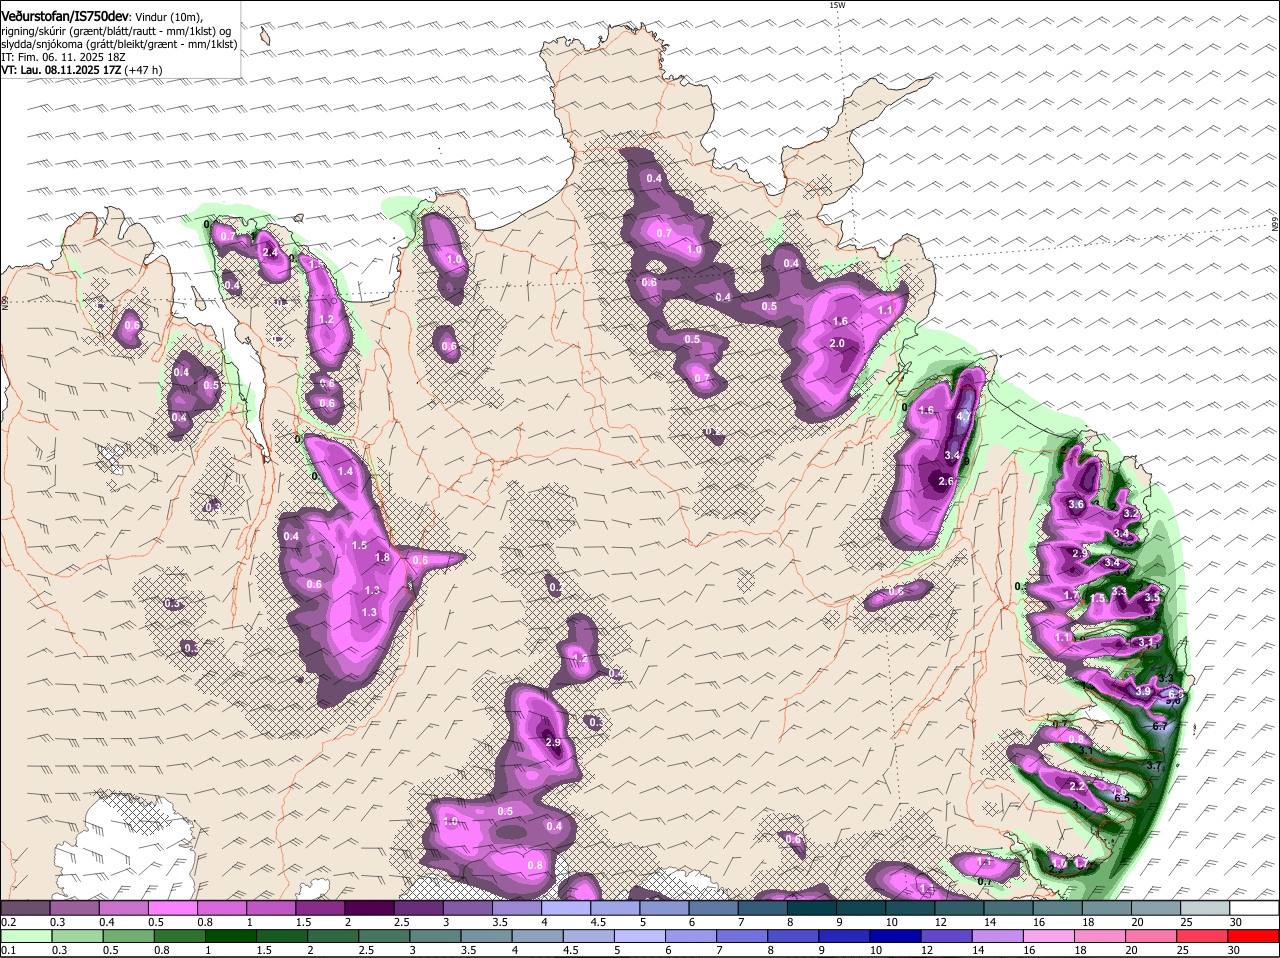
Task: Pick the palest green rain swatch labelled 0.1
Action: coord(28,936)
